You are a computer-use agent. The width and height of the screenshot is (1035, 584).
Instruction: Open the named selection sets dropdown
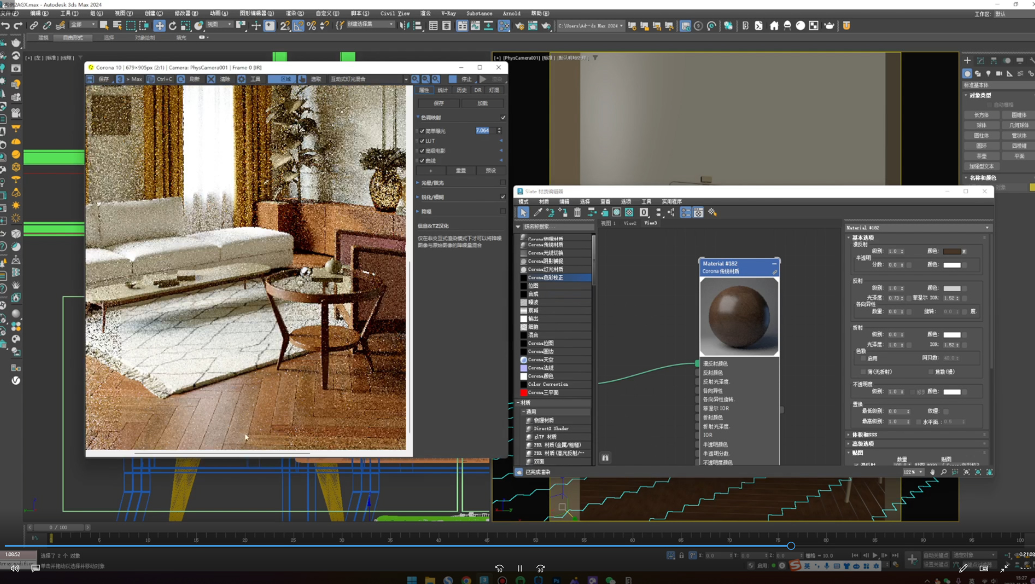coord(371,25)
